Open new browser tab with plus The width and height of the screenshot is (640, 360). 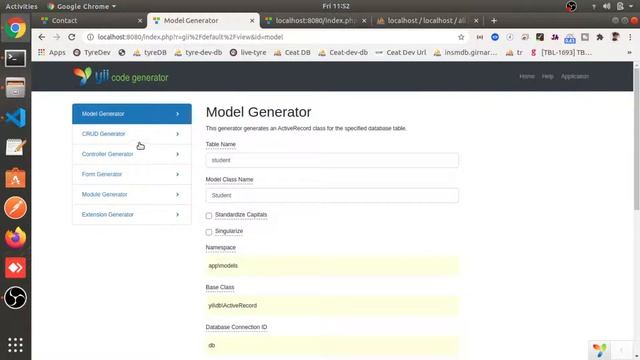pyautogui.click(x=494, y=20)
